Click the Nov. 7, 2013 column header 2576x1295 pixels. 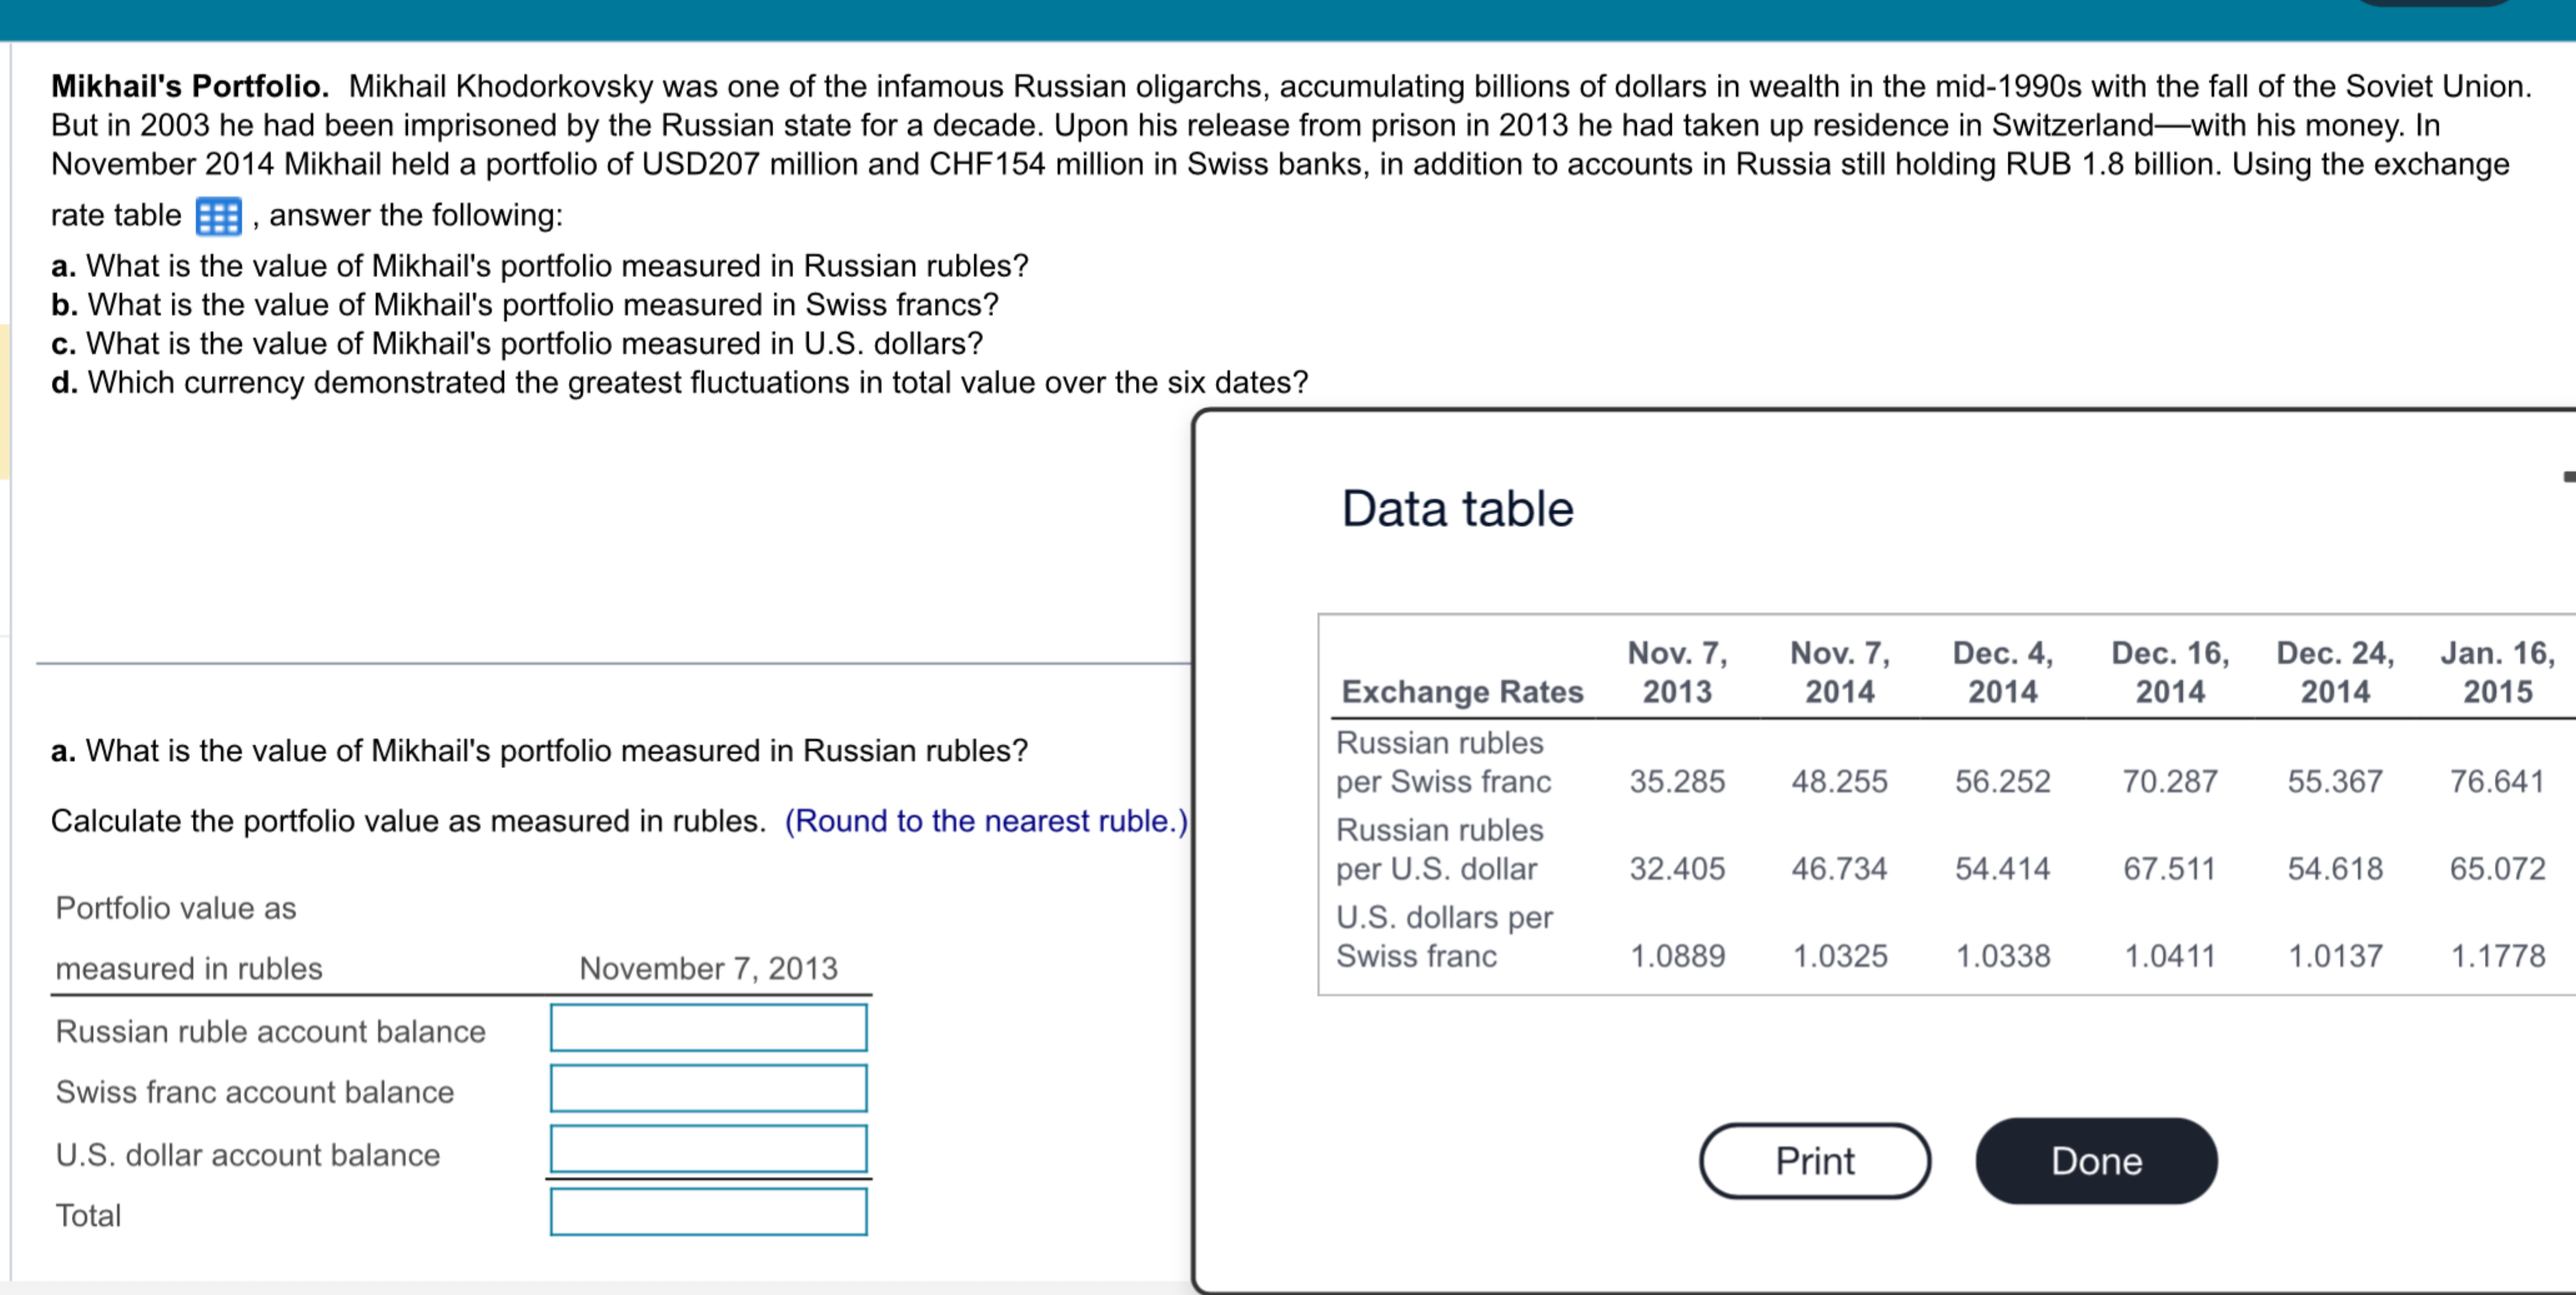(1677, 672)
